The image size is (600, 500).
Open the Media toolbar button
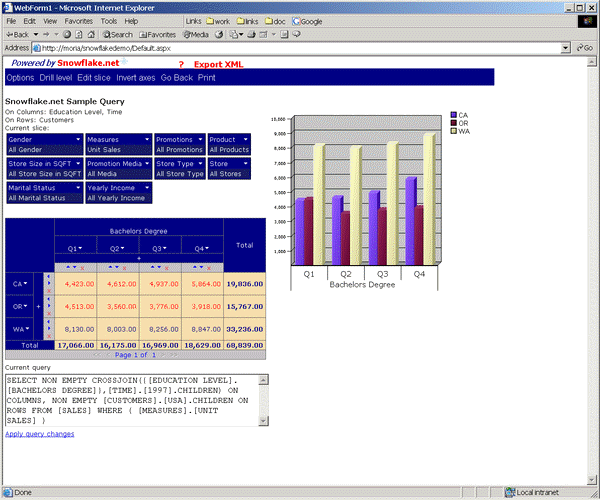(196, 34)
